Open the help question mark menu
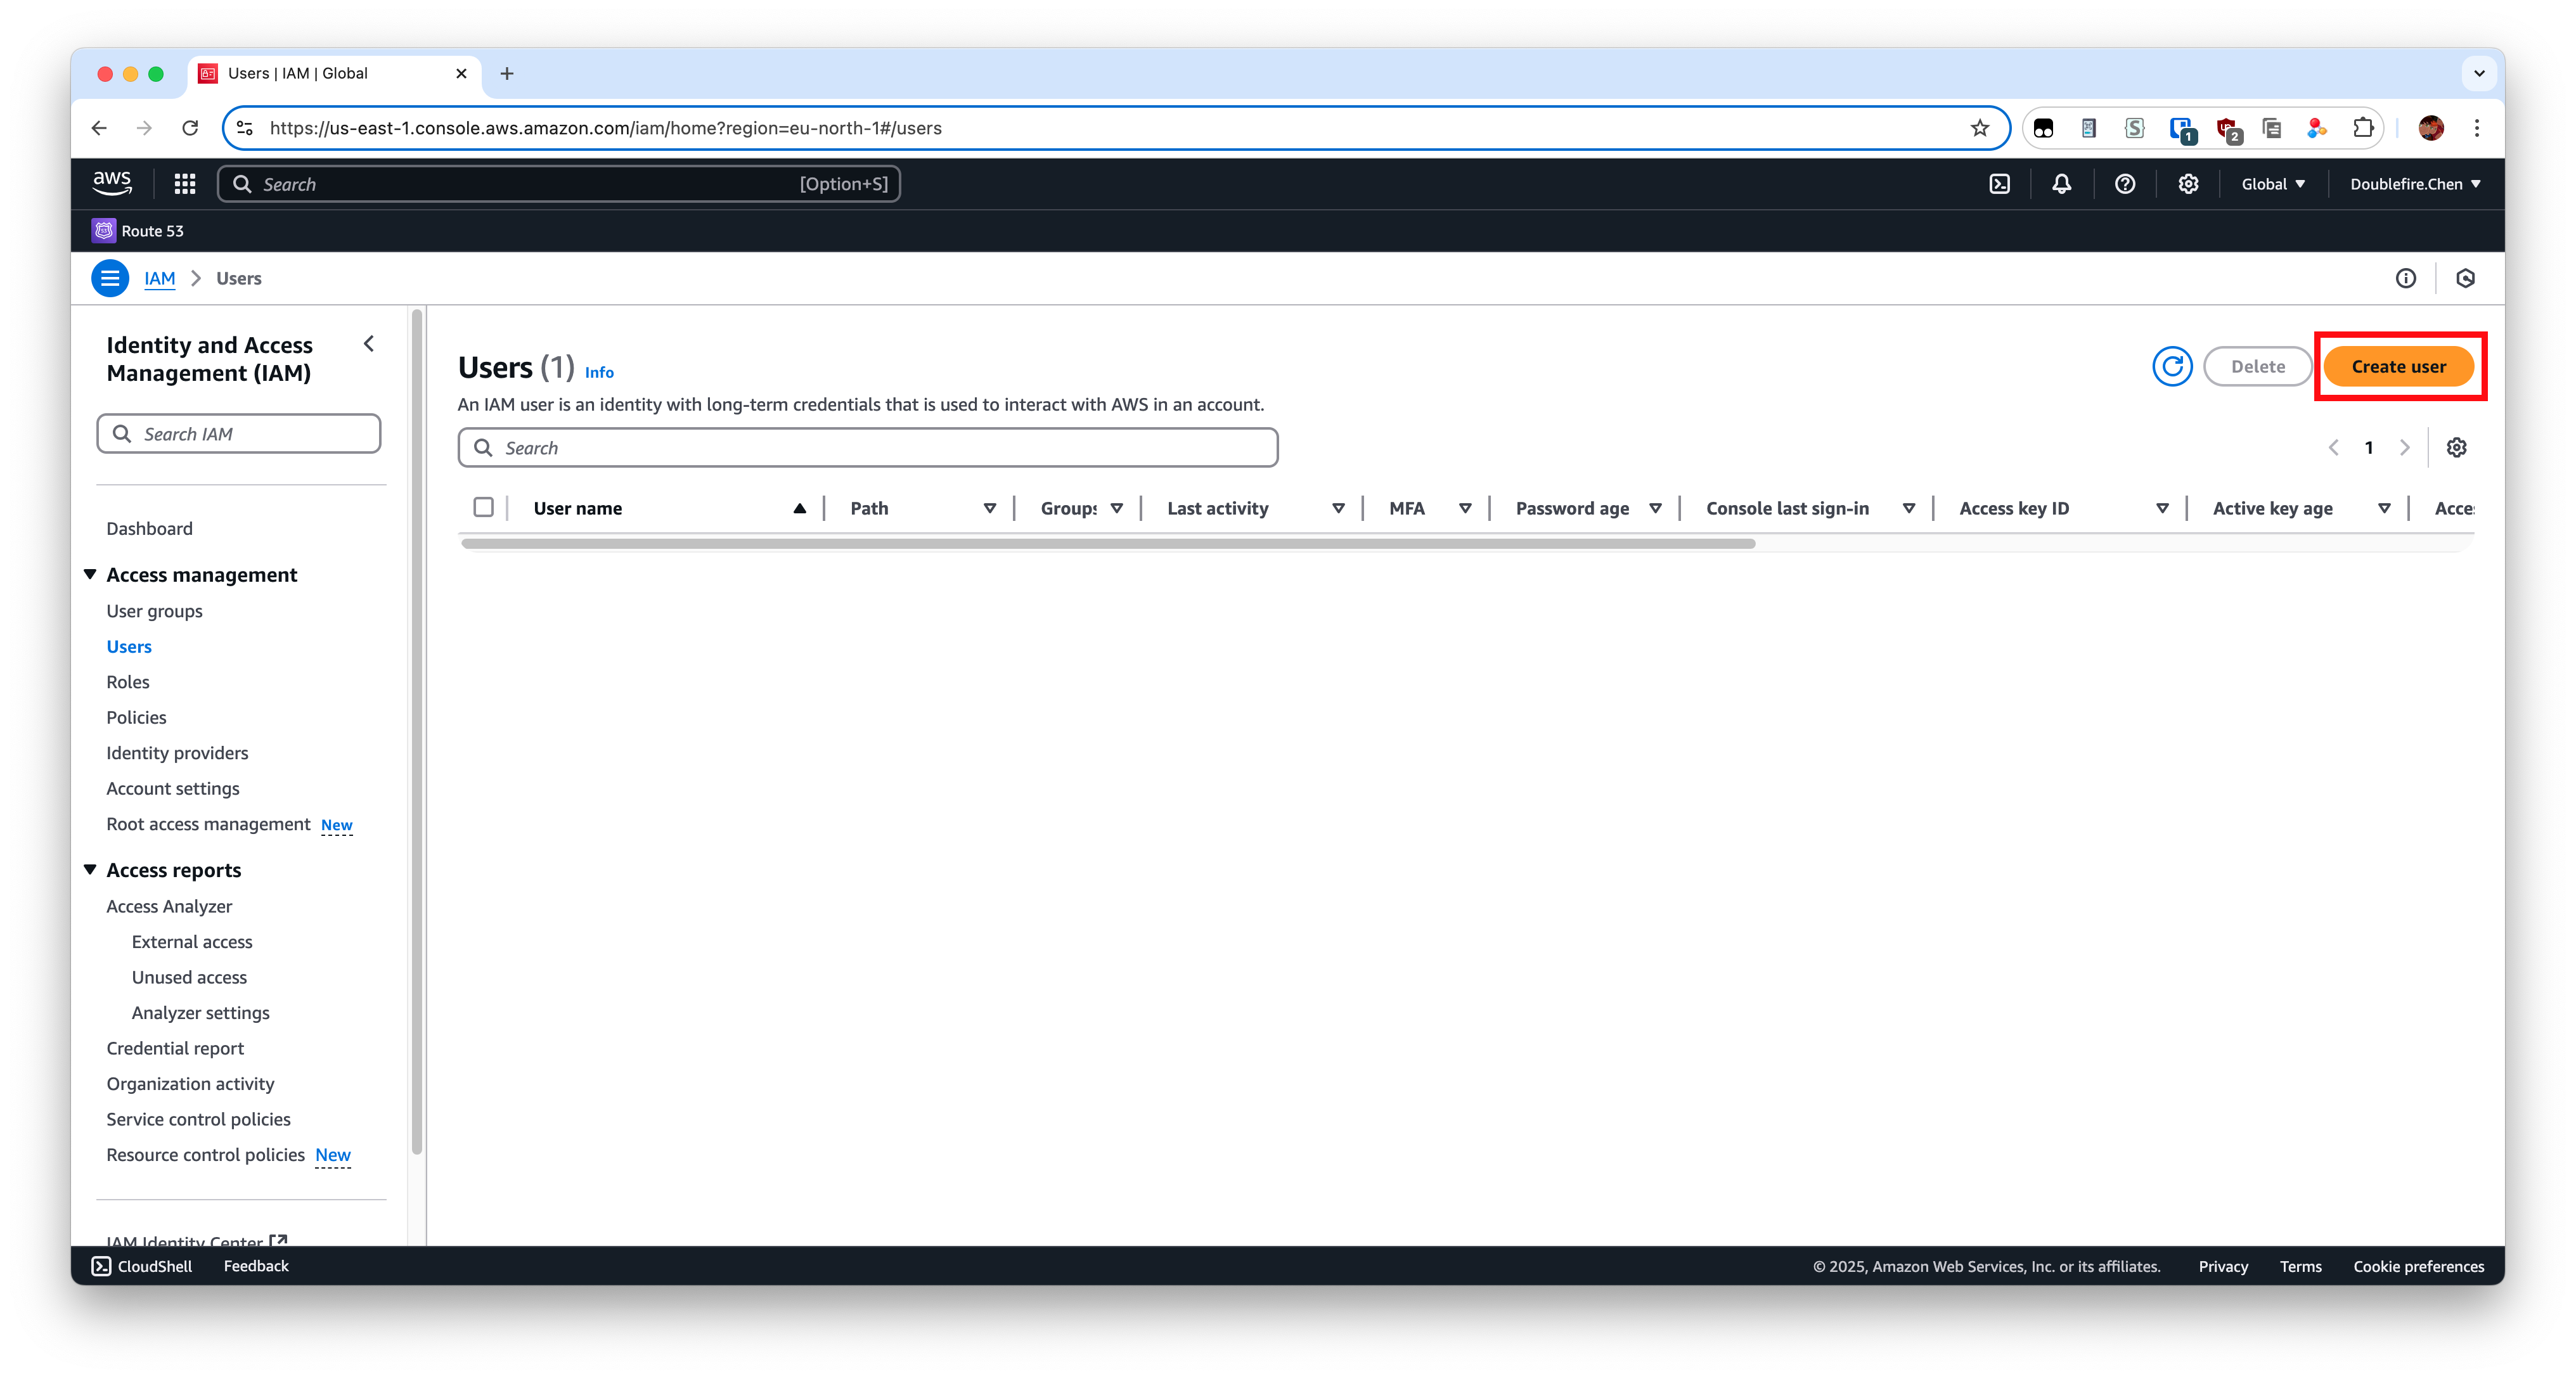Viewport: 2576px width, 1379px height. (2125, 184)
